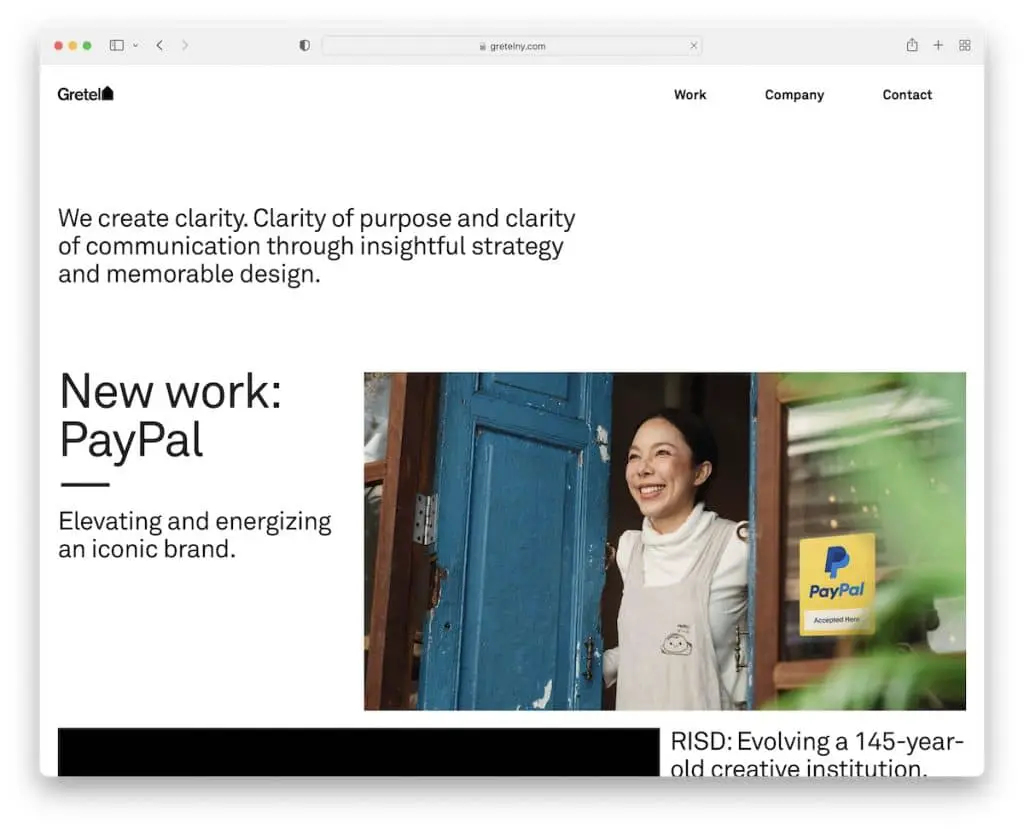
Task: Open the Company navigation item
Action: click(794, 95)
